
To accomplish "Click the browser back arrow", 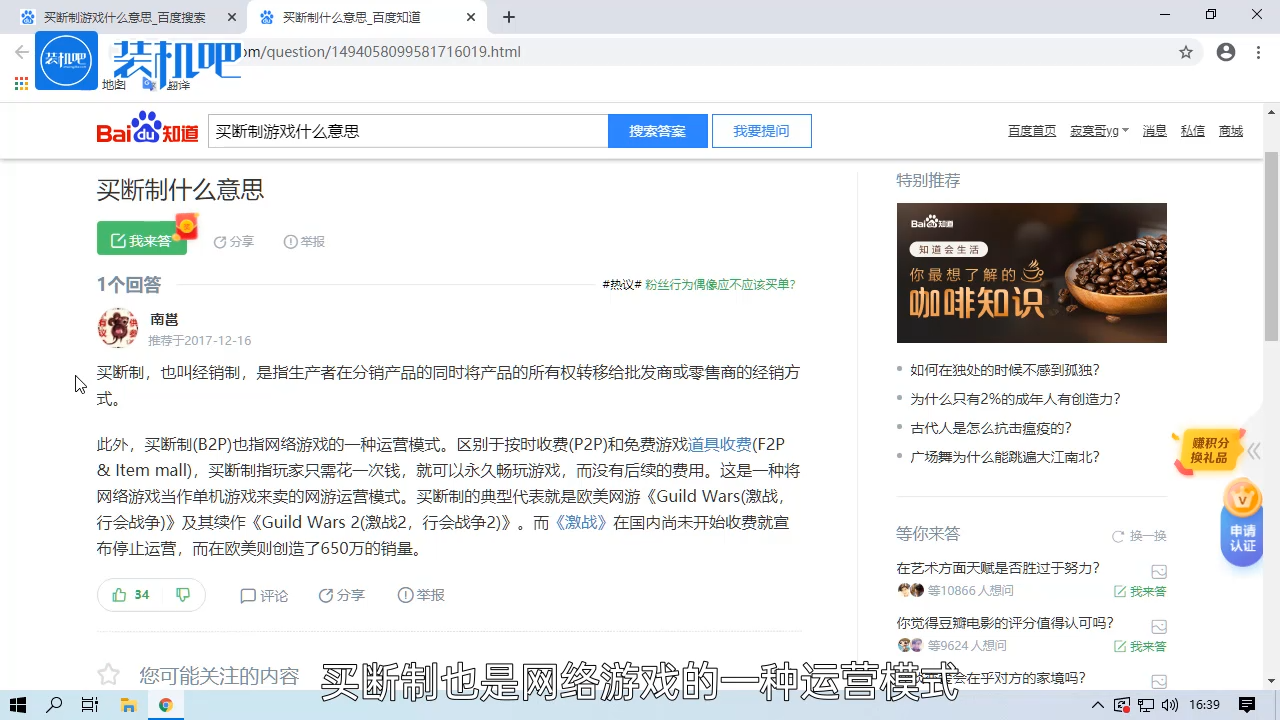I will (21, 51).
